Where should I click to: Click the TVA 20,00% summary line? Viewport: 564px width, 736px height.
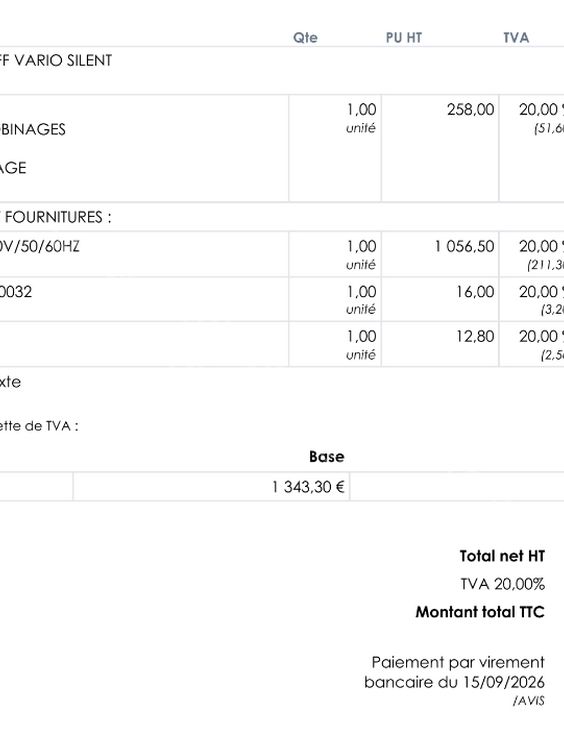point(503,584)
